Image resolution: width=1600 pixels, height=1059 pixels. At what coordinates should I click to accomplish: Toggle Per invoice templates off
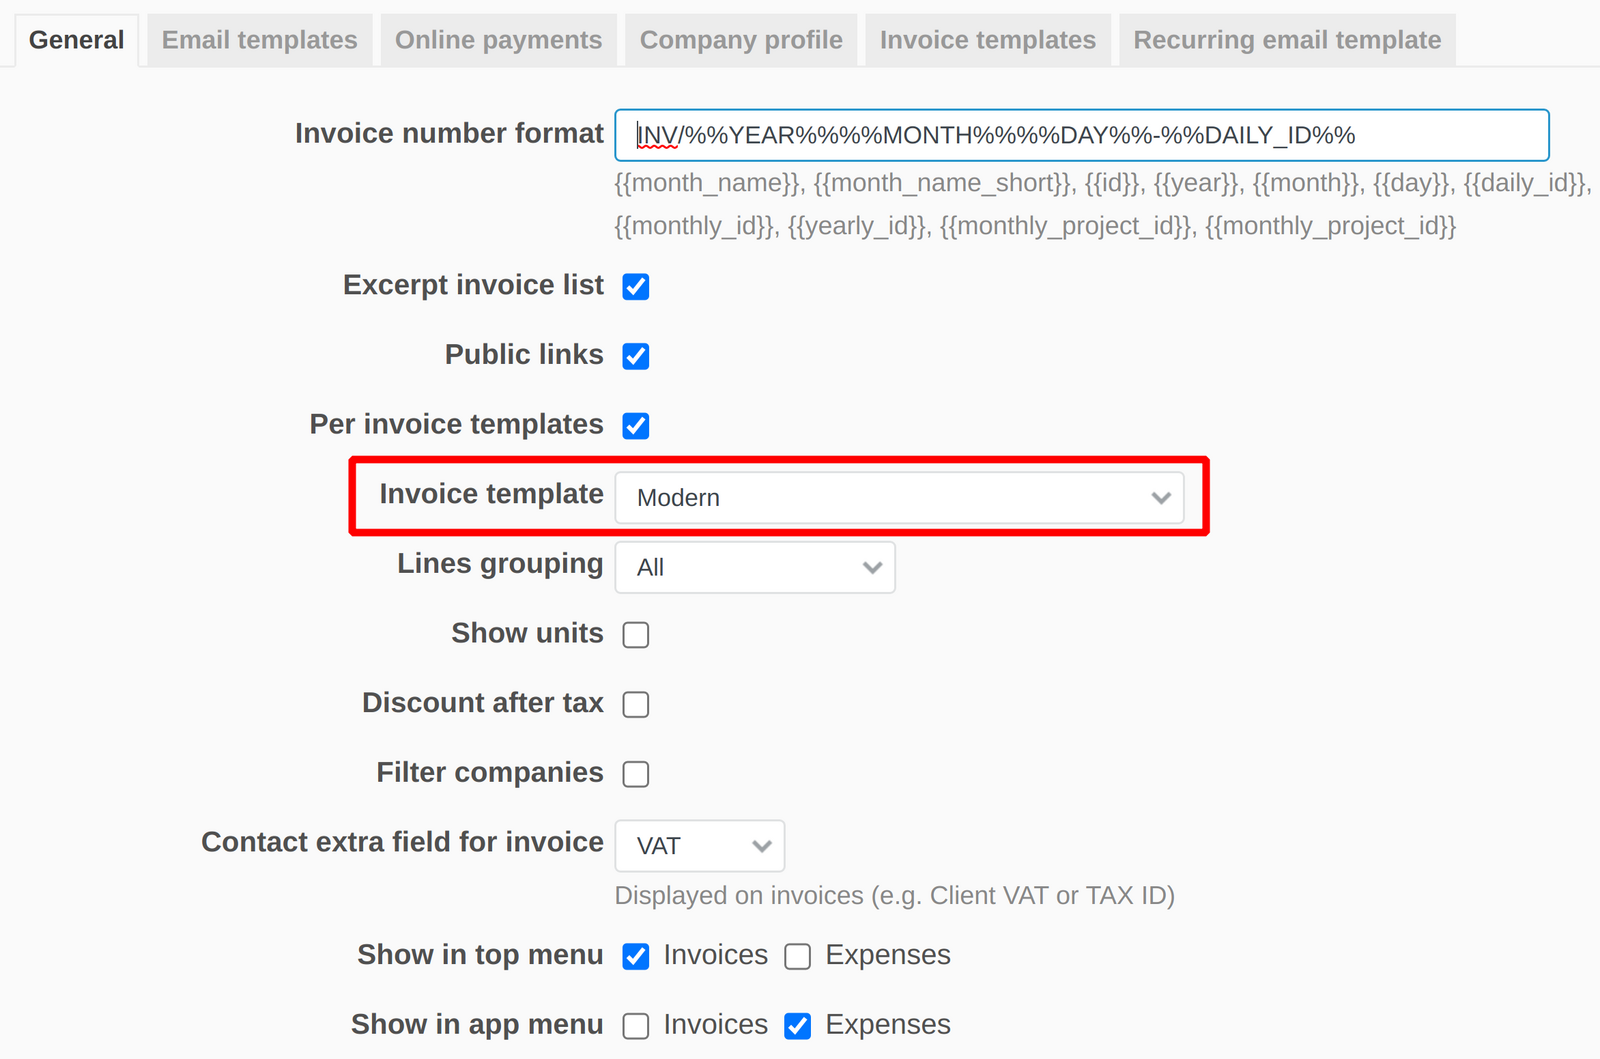coord(636,425)
